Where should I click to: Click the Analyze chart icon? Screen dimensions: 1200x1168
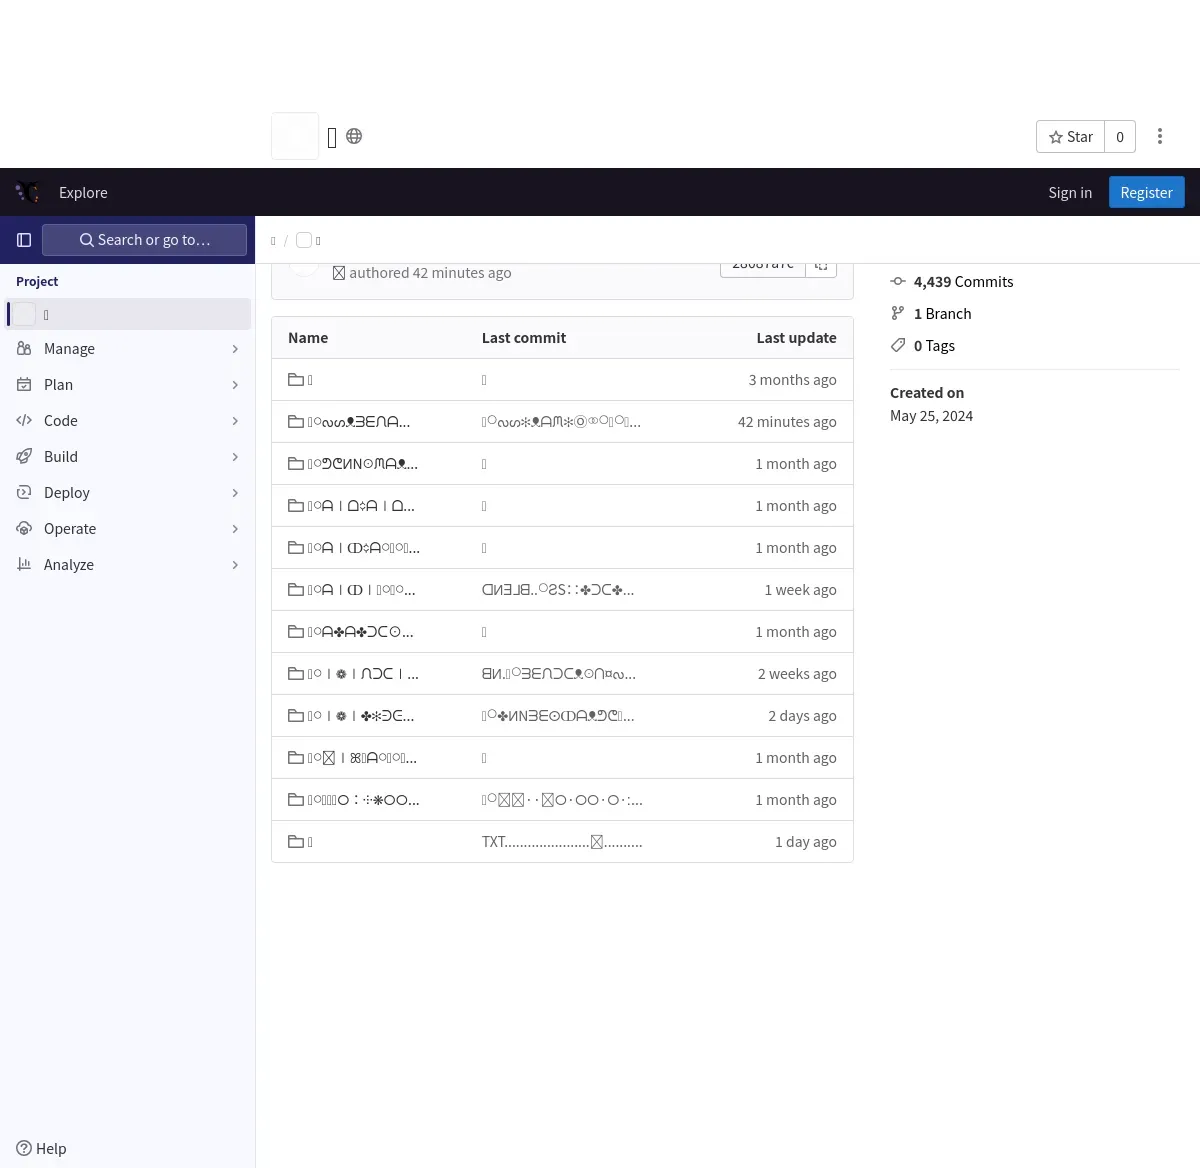(x=24, y=565)
